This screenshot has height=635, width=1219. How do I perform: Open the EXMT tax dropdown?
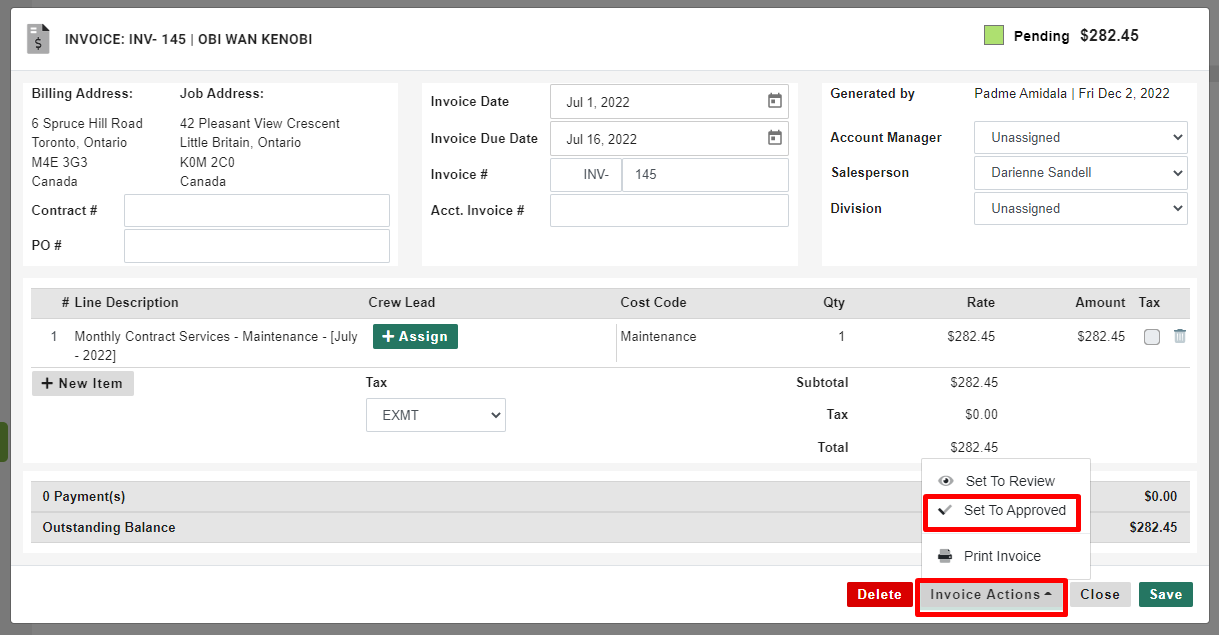pyautogui.click(x=436, y=415)
